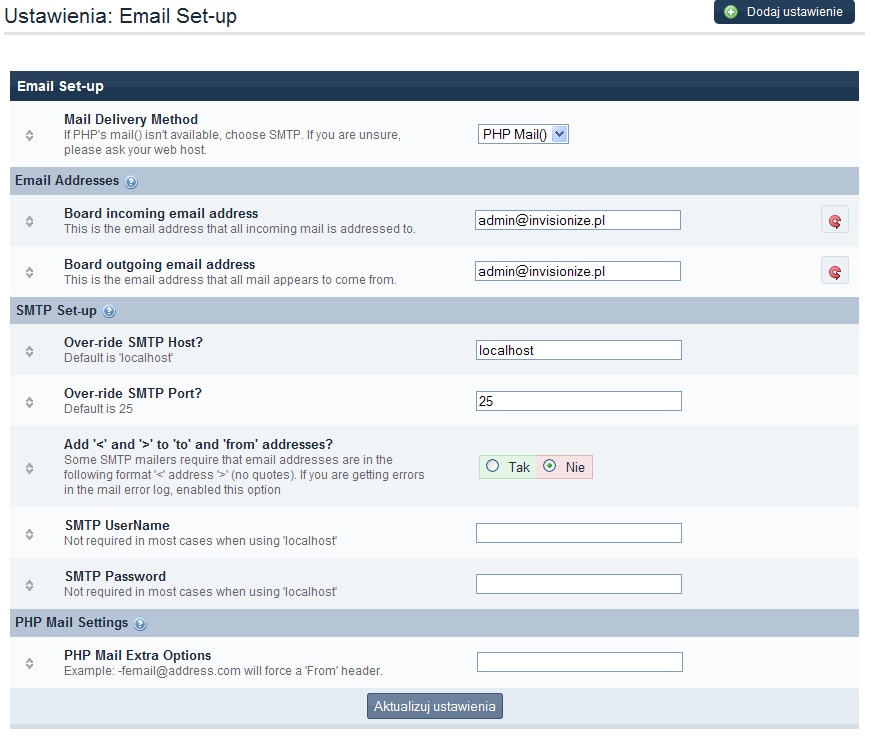Image resolution: width=878 pixels, height=747 pixels.
Task: Click reorder arrows beside Mail Delivery Method
Action: point(30,135)
